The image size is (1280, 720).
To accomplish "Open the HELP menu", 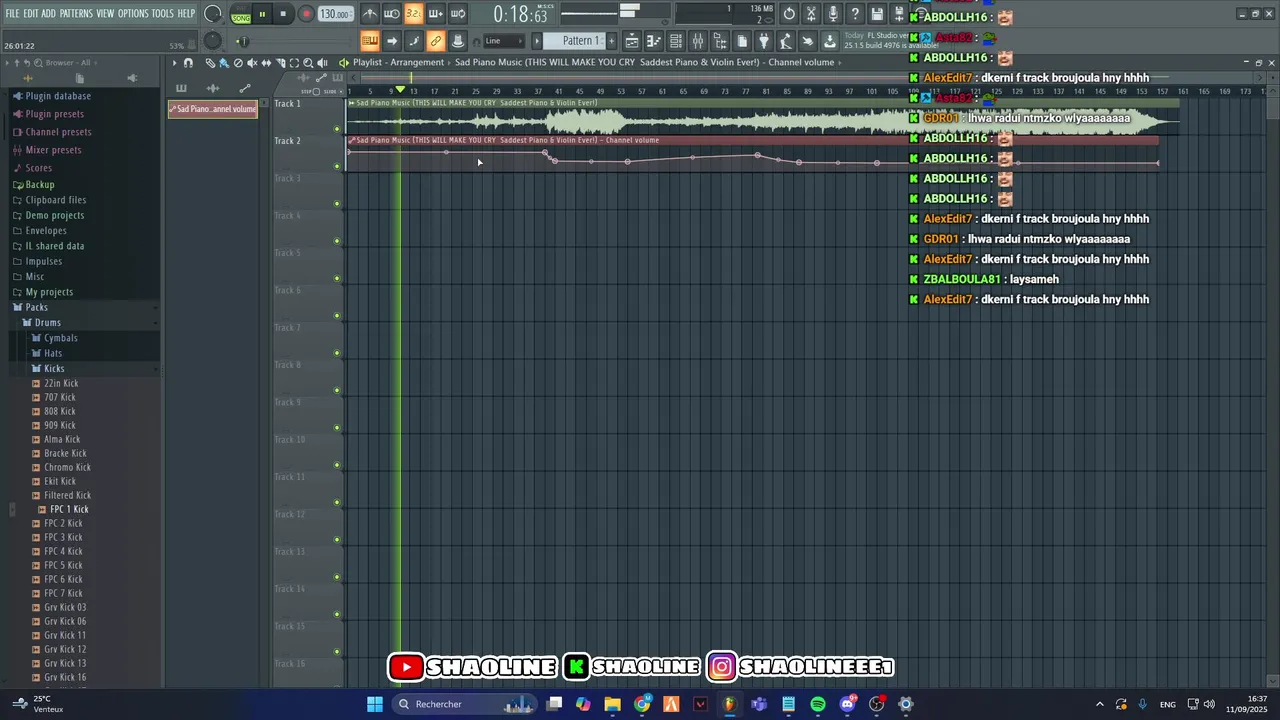I will click(x=187, y=14).
